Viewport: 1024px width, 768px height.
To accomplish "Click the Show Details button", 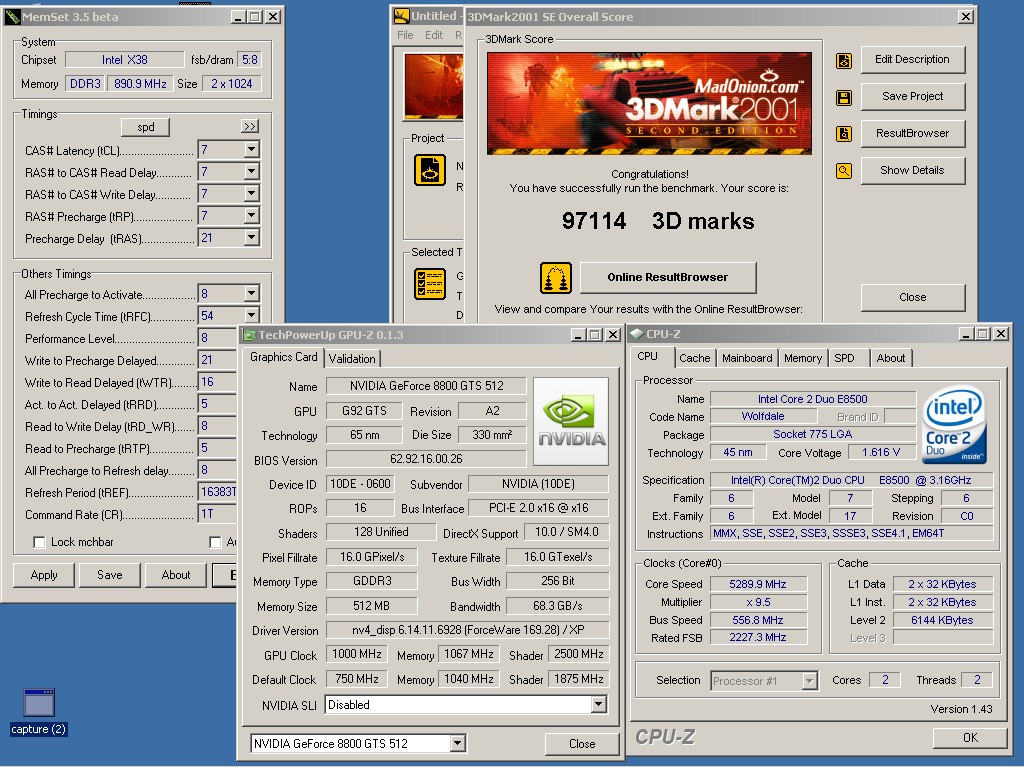I will coord(912,170).
